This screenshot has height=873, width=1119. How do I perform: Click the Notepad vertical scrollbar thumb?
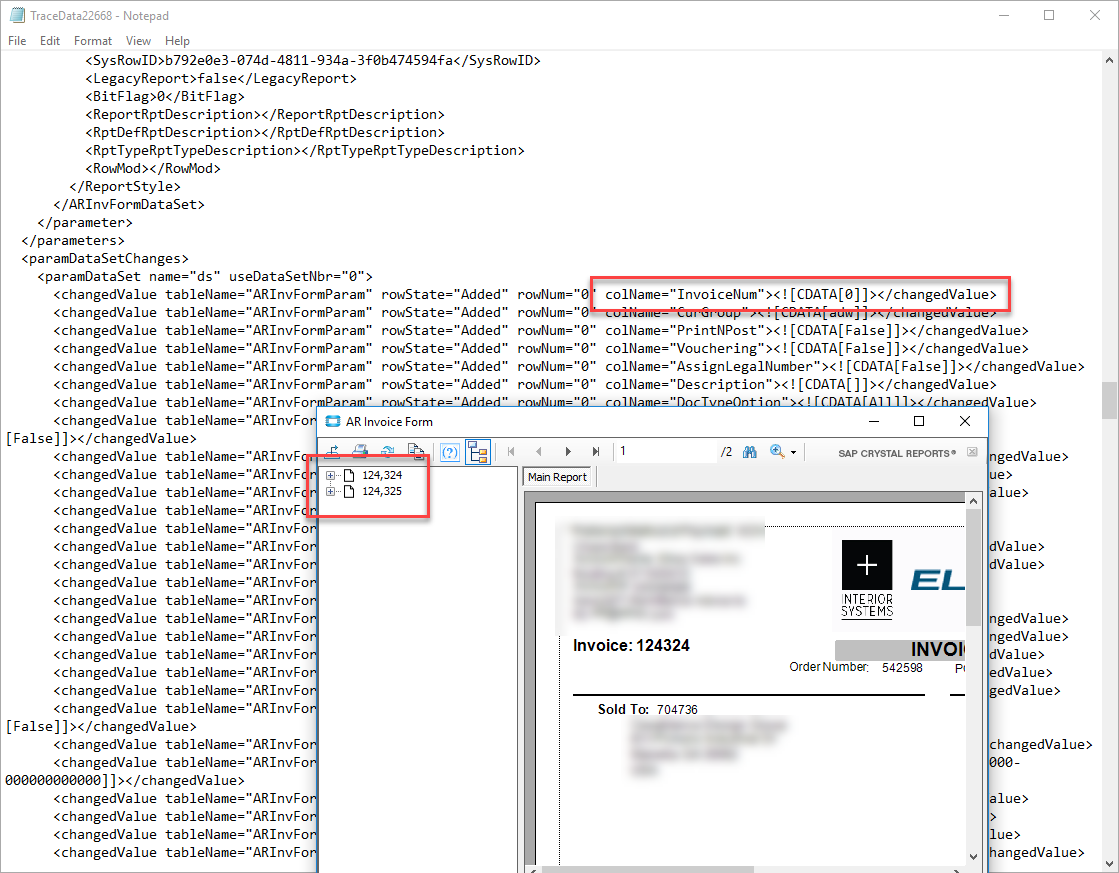[1110, 400]
